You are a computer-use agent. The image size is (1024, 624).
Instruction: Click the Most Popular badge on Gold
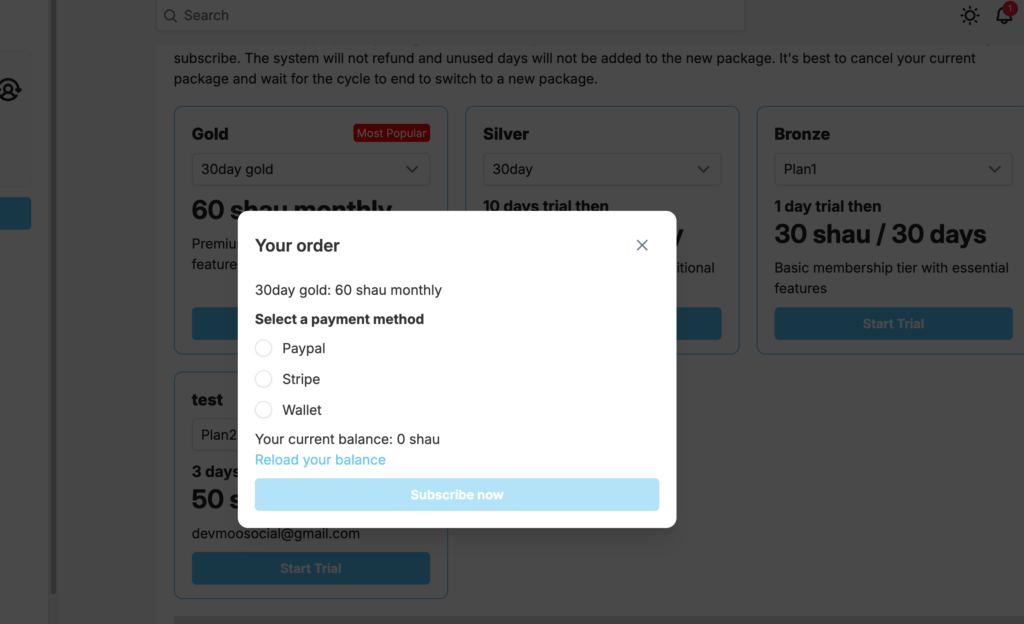click(391, 133)
